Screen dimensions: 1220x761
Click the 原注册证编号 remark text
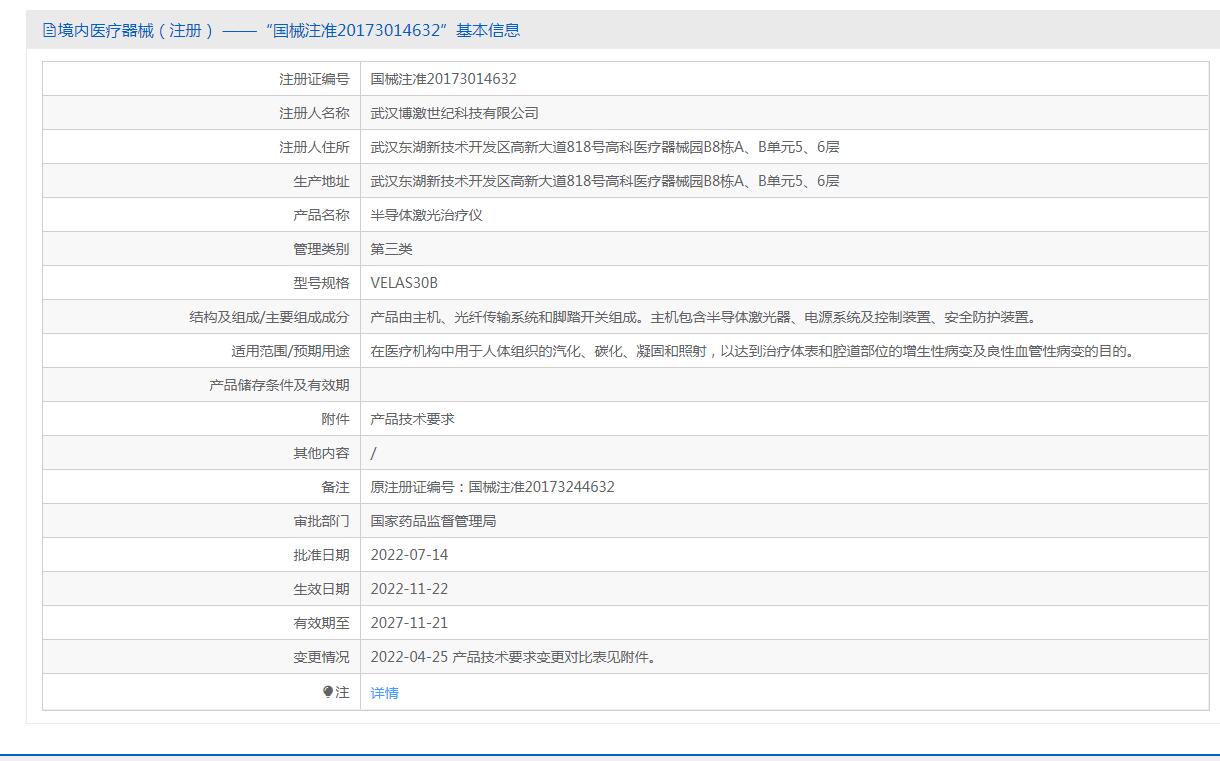[x=492, y=487]
